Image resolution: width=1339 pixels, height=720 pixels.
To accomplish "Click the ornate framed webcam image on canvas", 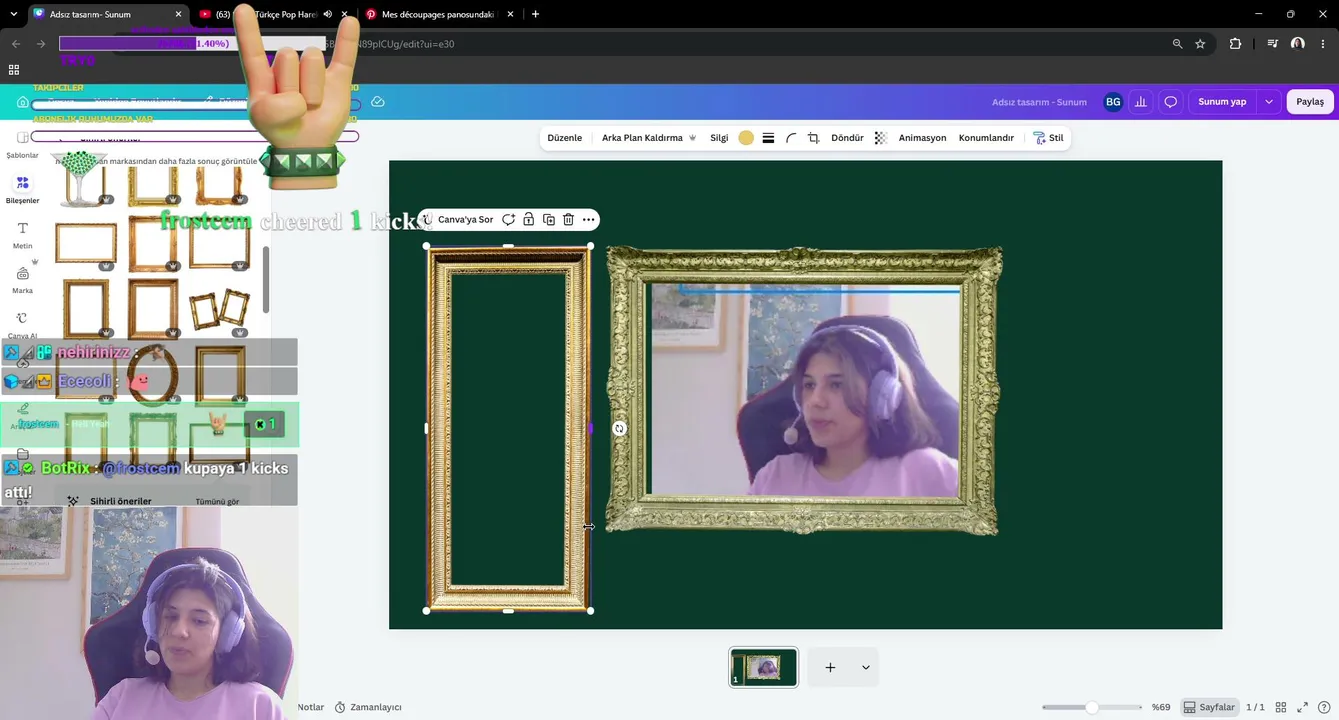I will point(803,391).
